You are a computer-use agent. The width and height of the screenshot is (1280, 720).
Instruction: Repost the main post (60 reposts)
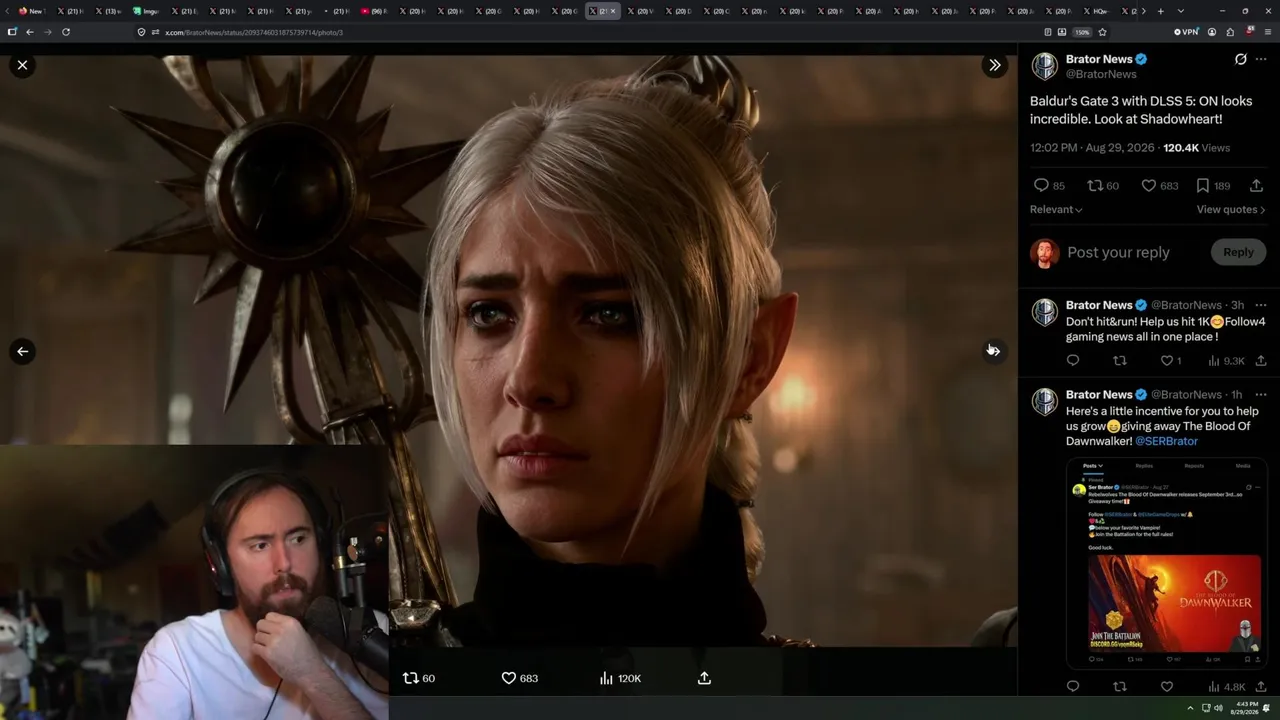[x=1103, y=185]
